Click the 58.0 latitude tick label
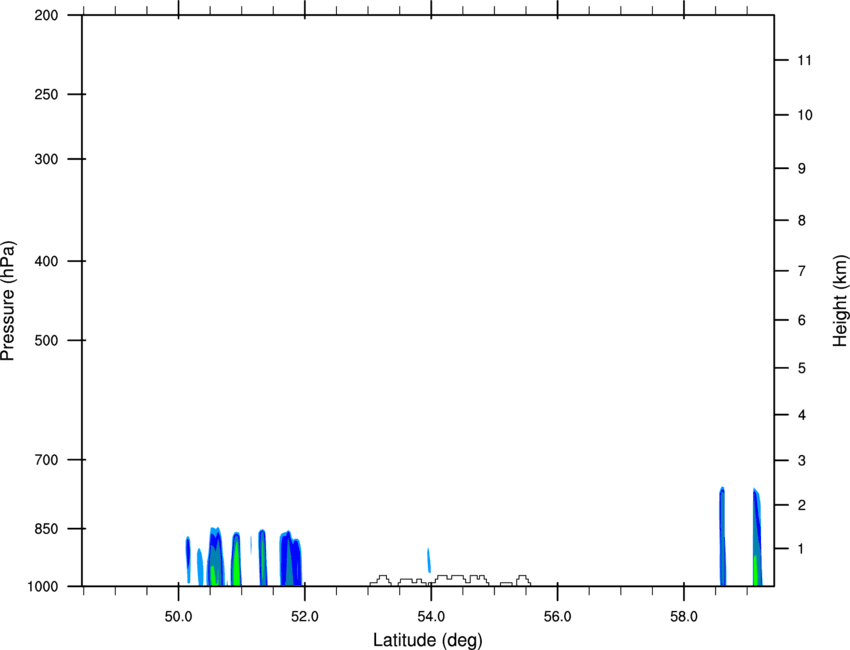Image resolution: width=850 pixels, height=650 pixels. (684, 616)
